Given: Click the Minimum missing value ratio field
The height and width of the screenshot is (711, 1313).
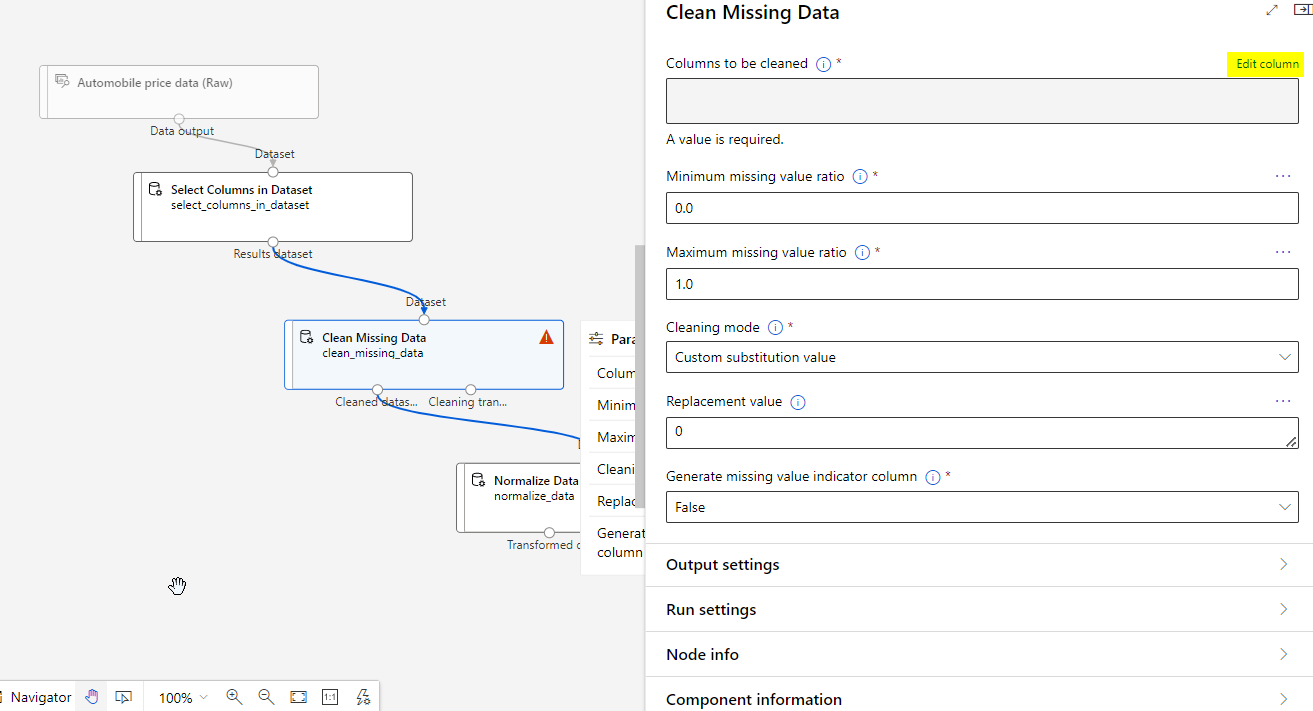Looking at the screenshot, I should 981,208.
